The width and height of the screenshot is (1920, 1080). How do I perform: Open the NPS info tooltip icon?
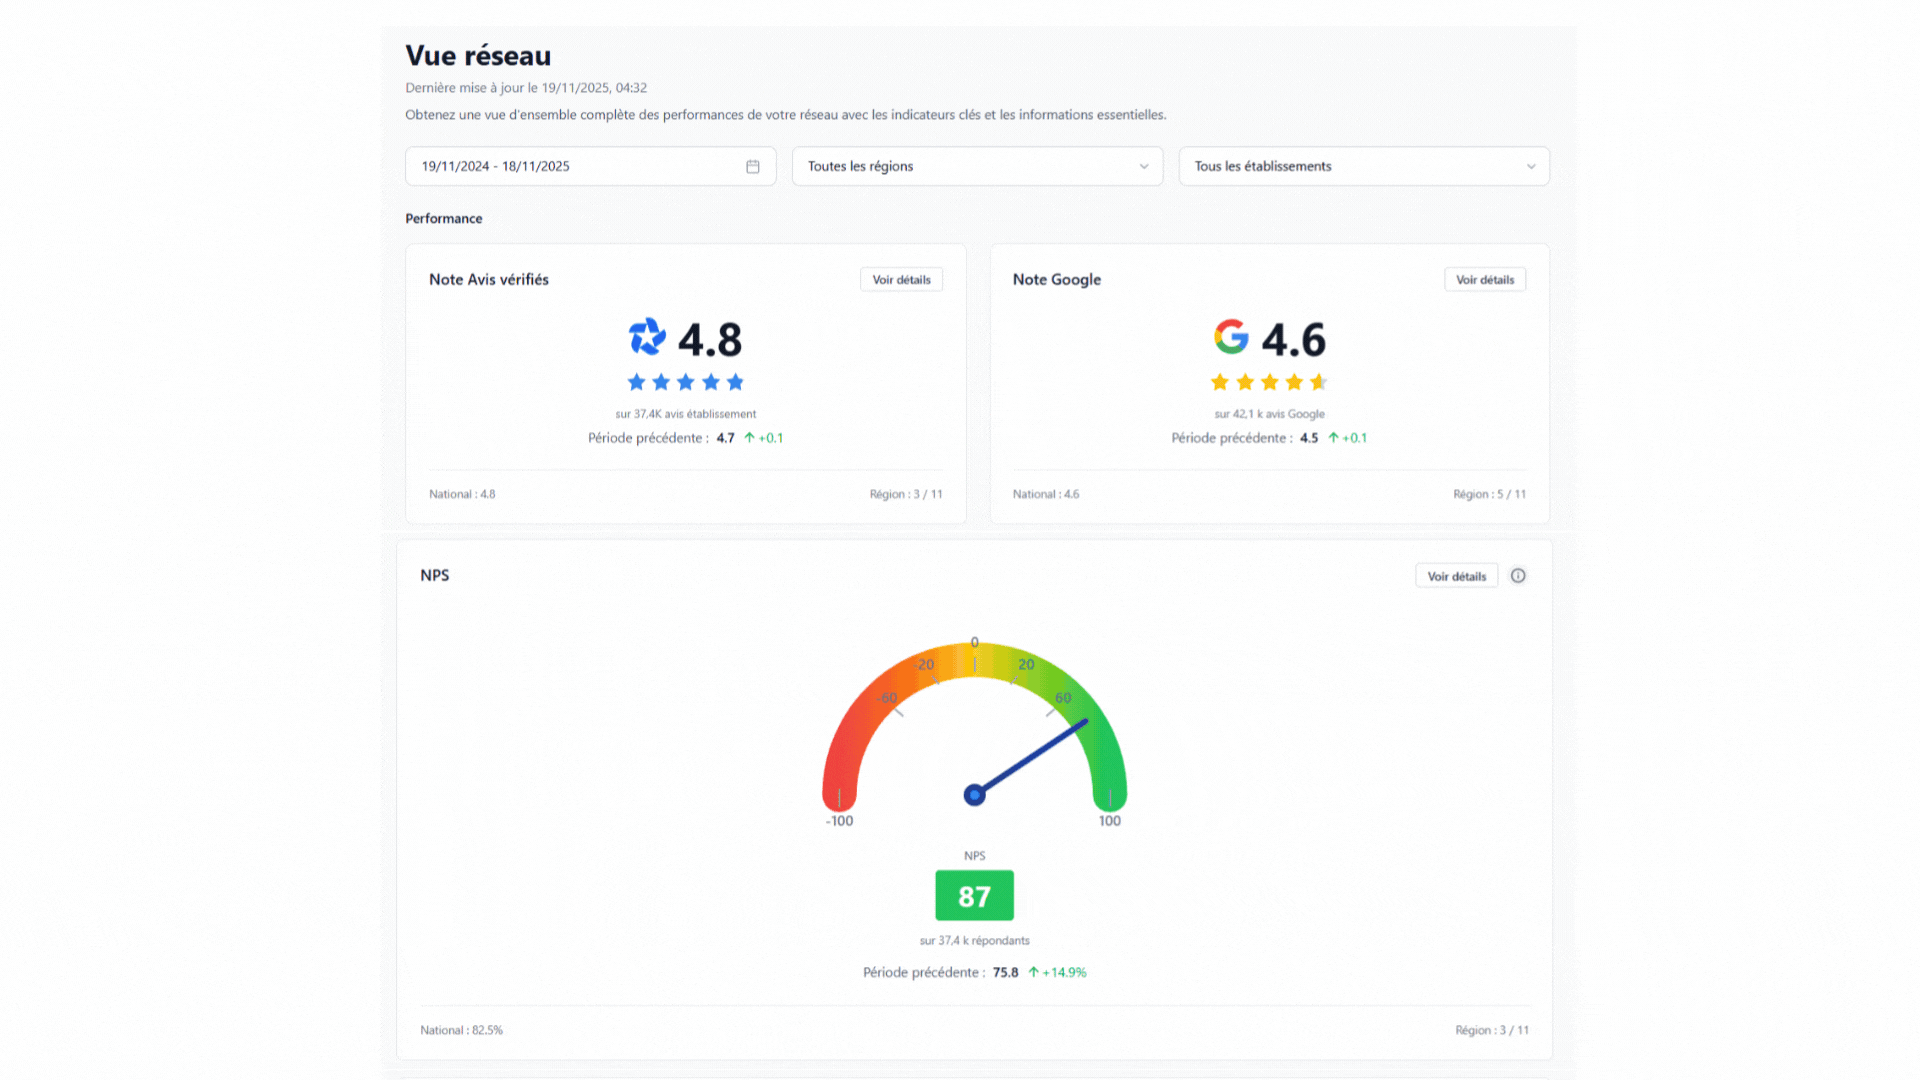(1518, 575)
